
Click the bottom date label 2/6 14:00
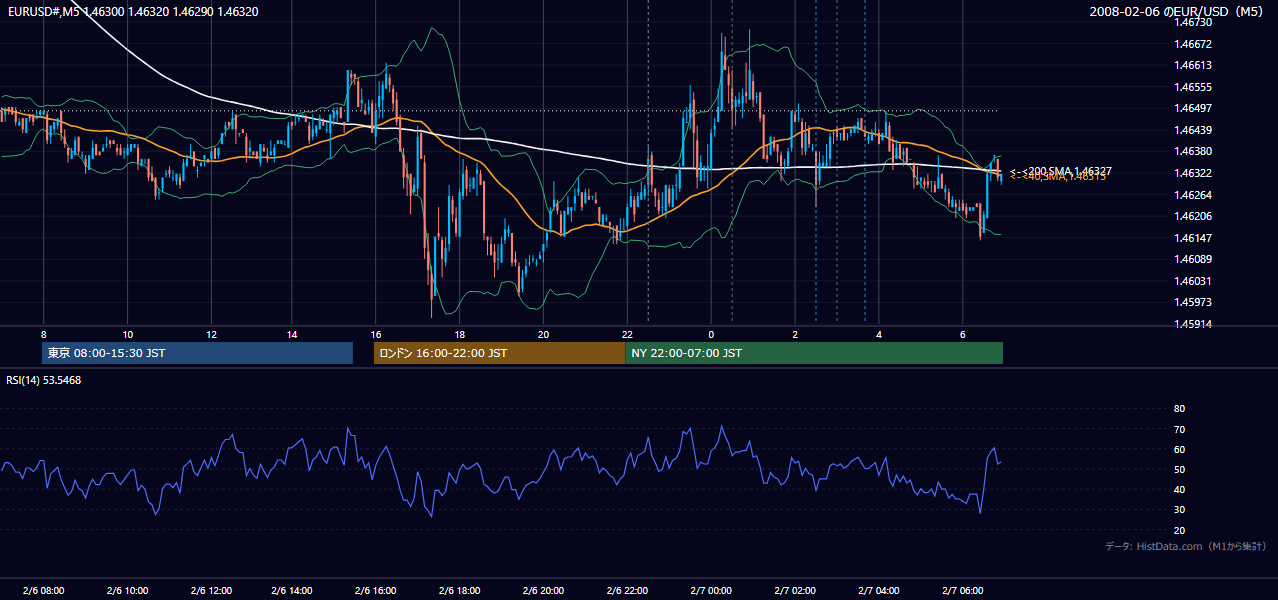(x=294, y=591)
